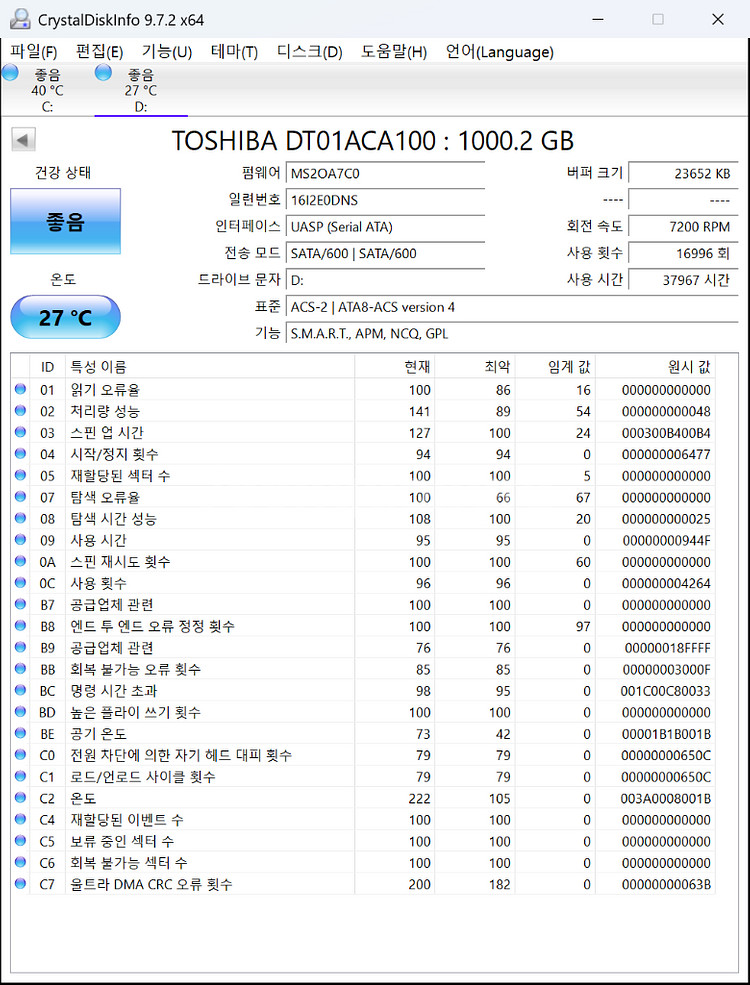Click status dot for C2 온도
The height and width of the screenshot is (985, 750).
tap(20, 797)
